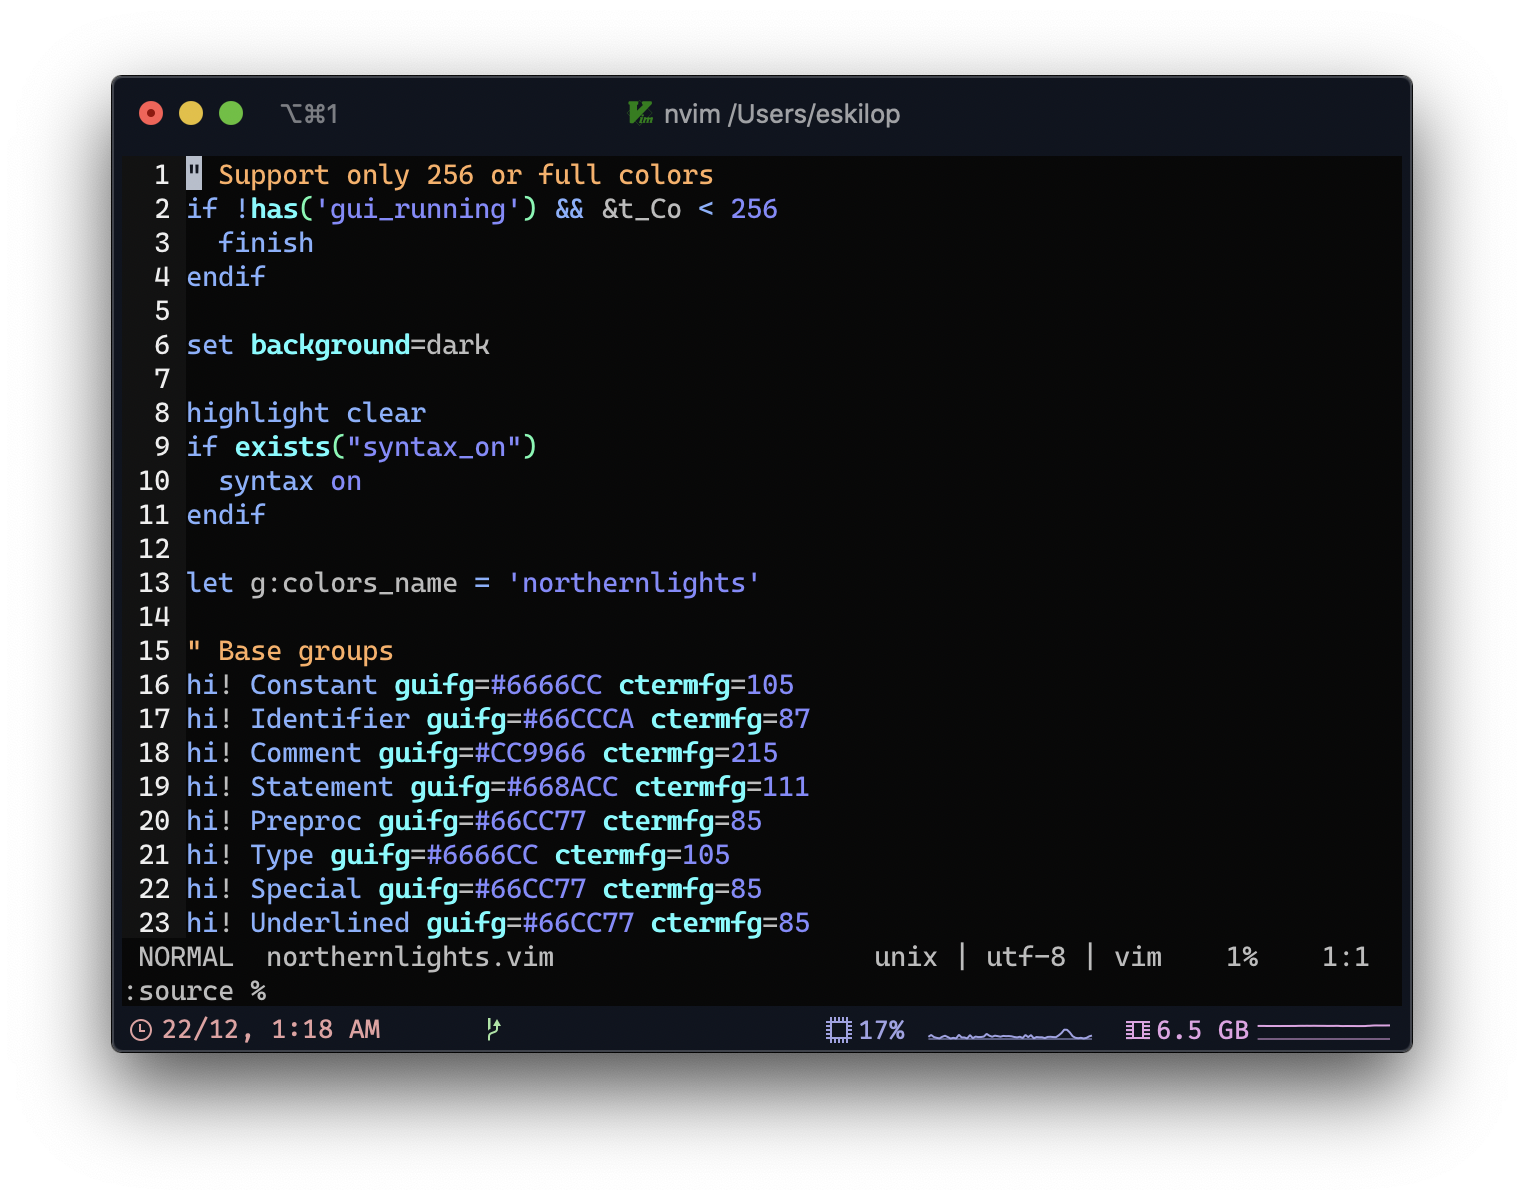This screenshot has width=1524, height=1200.
Task: Click 'exists' function on line 9
Action: 282,447
